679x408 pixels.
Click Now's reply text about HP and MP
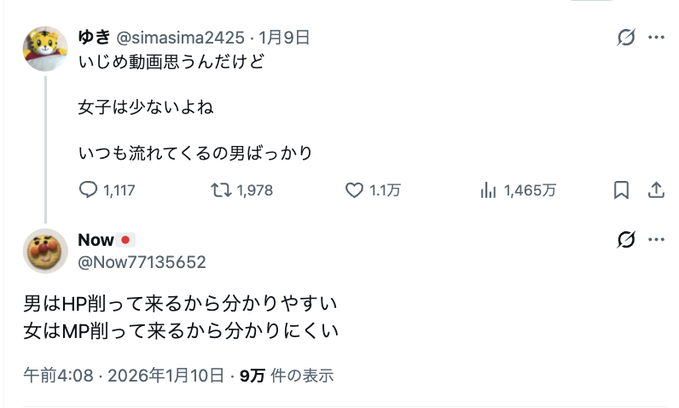point(182,315)
